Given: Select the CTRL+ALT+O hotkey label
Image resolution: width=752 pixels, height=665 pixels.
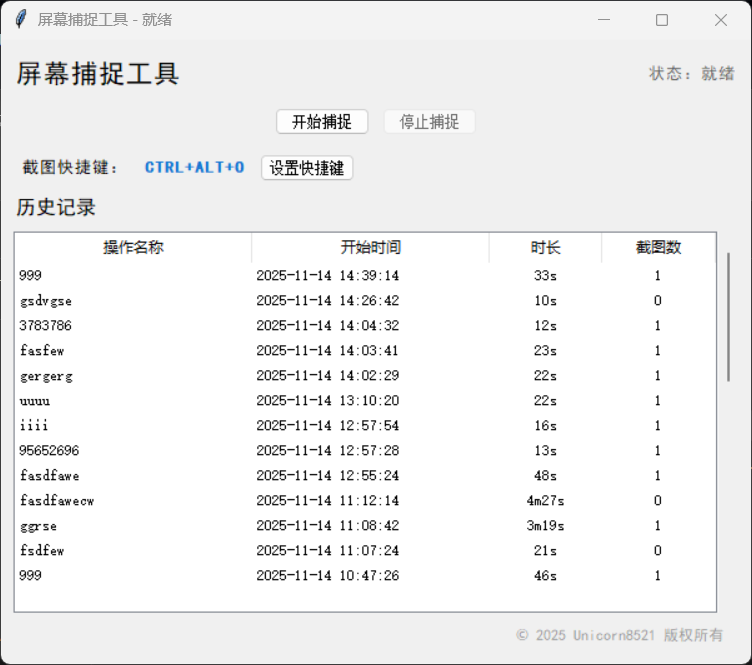Looking at the screenshot, I should (x=194, y=167).
